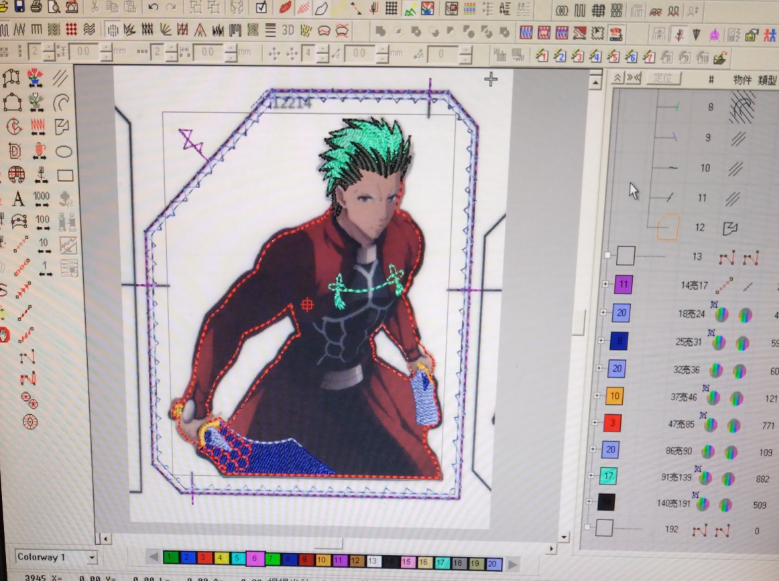
Task: Click the Travel by 1 stitch icon
Action: (x=45, y=268)
